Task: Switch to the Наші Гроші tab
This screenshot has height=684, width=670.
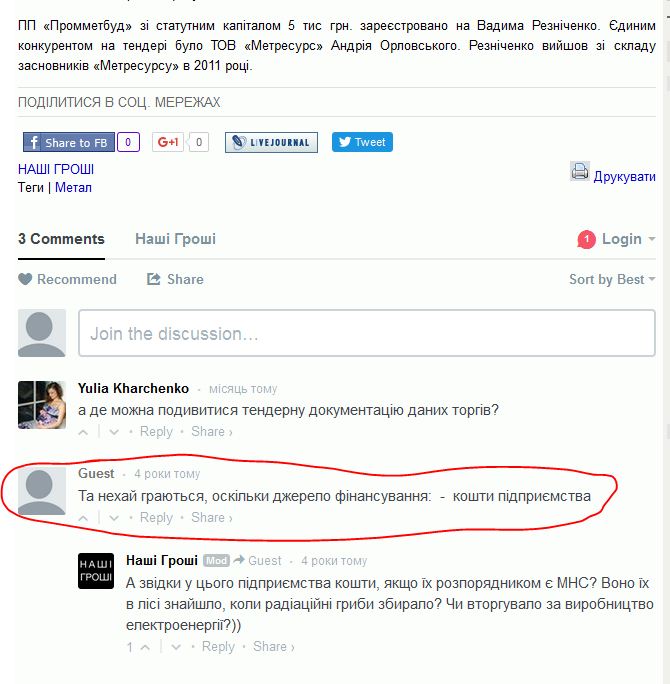Action: pyautogui.click(x=175, y=239)
